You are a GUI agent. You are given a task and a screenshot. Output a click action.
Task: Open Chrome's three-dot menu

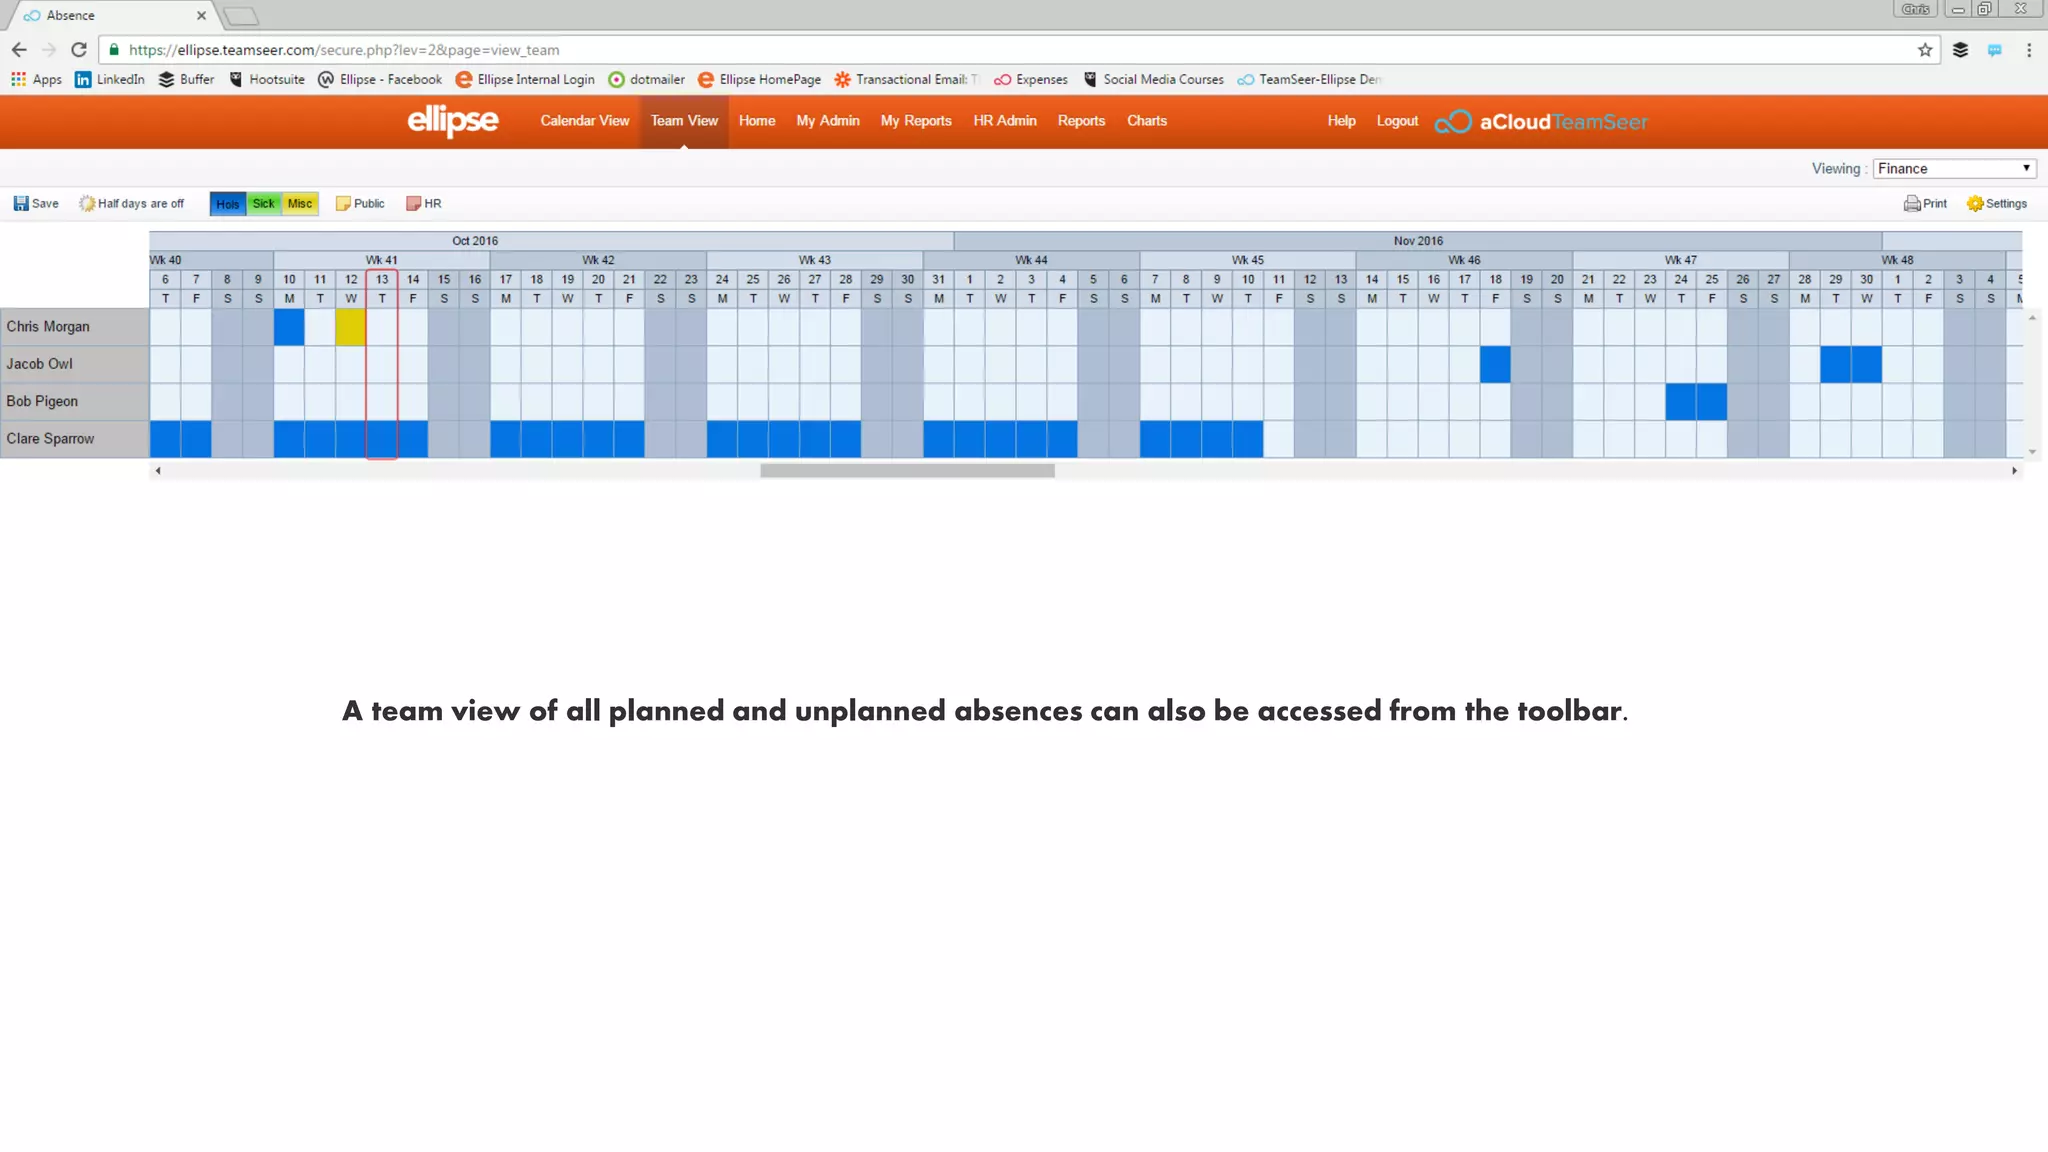pos(2029,50)
